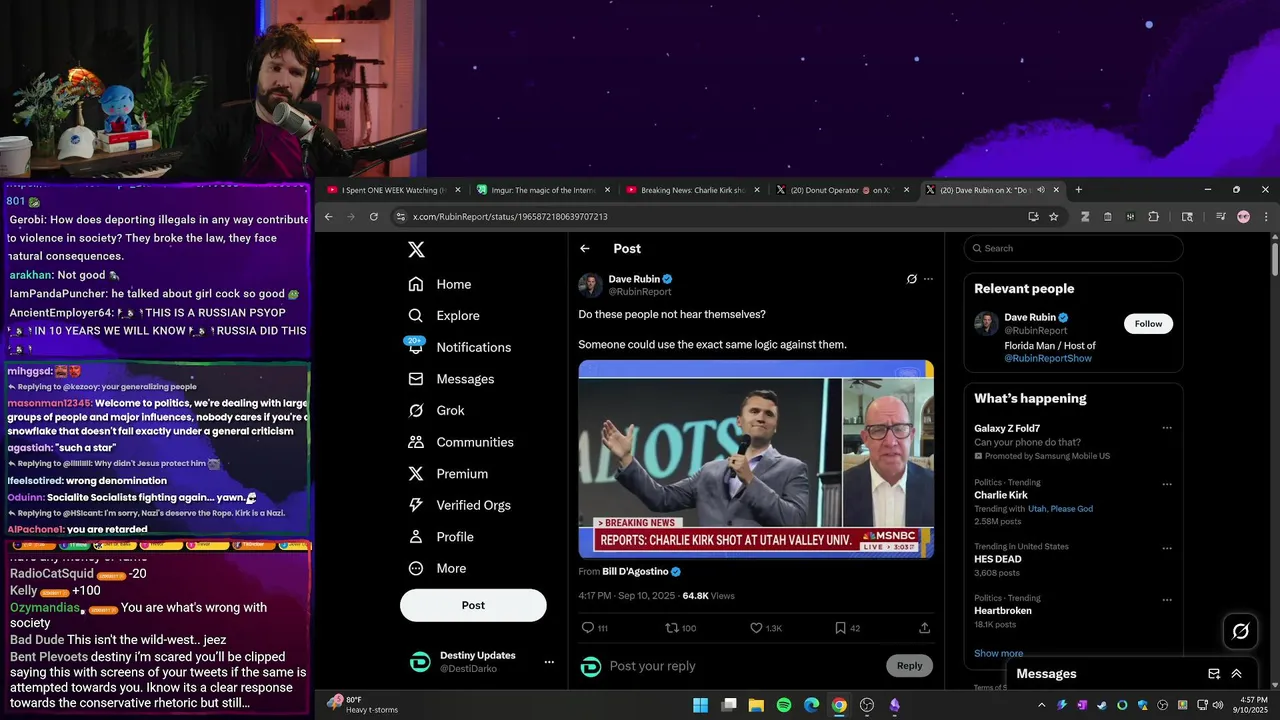Click the share icon on post
Image resolution: width=1280 pixels, height=720 pixels.
(924, 628)
